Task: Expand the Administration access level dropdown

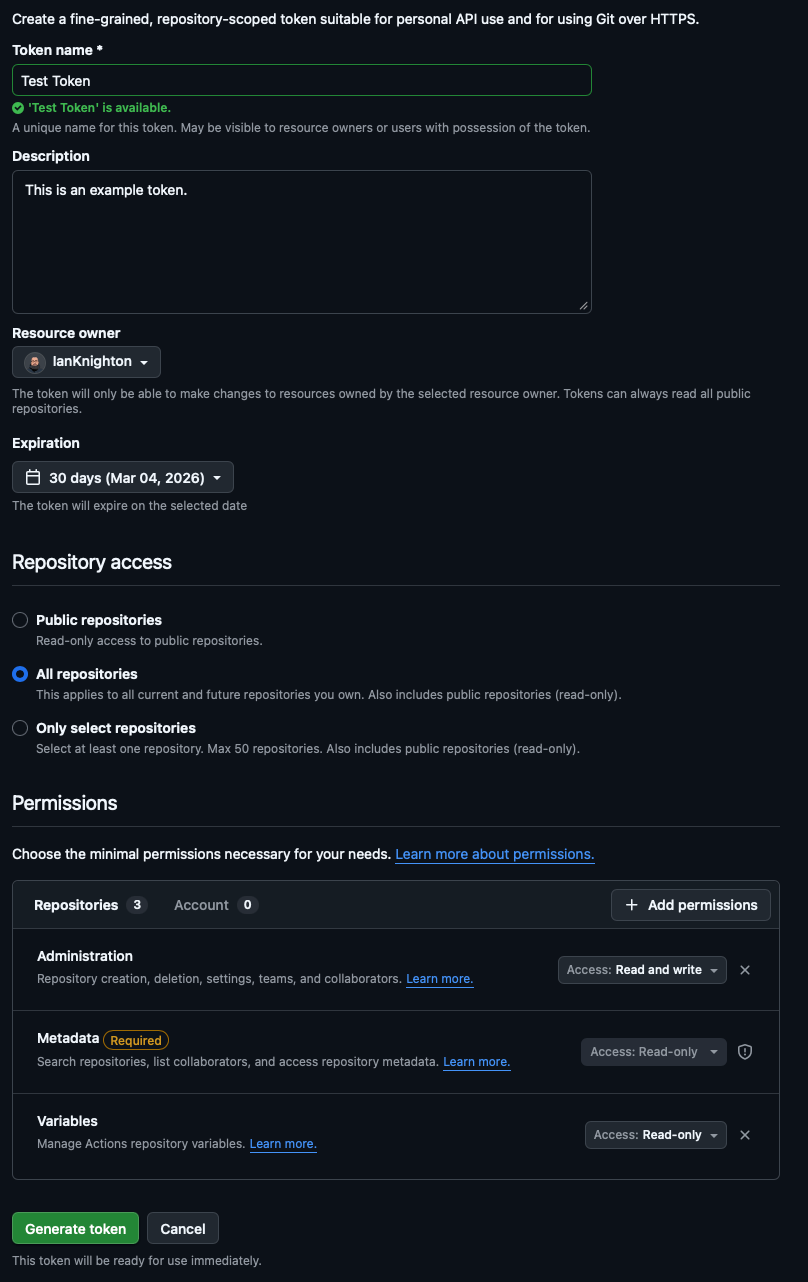Action: click(642, 970)
